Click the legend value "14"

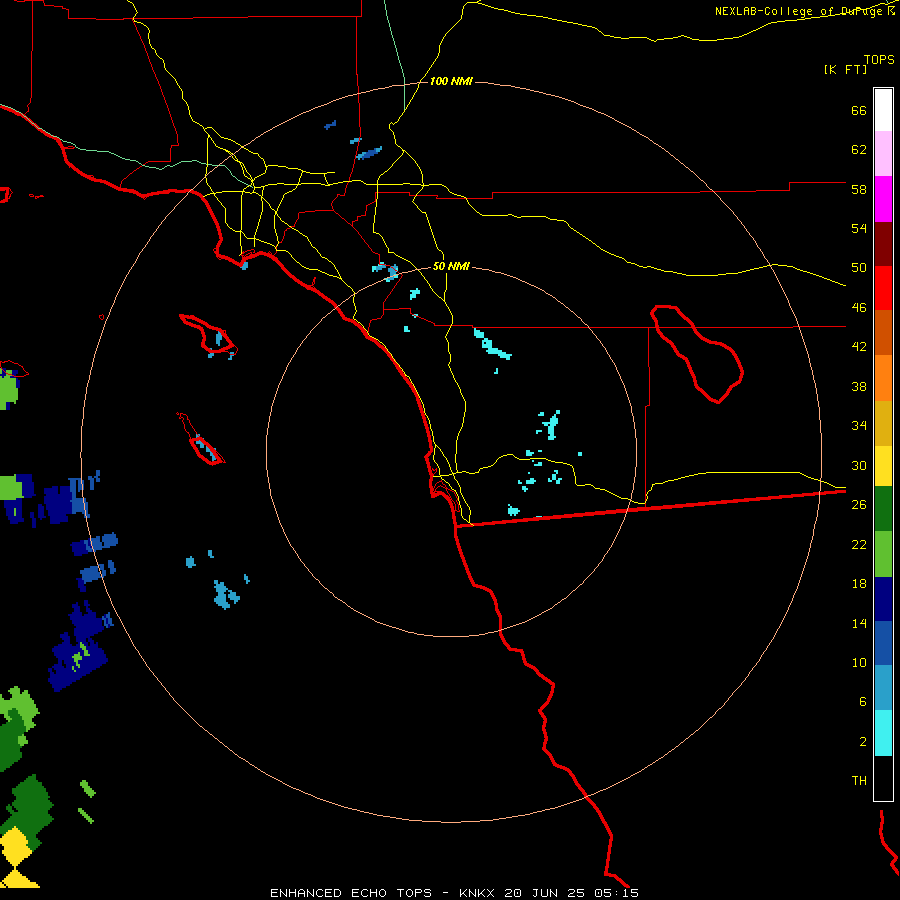859,623
